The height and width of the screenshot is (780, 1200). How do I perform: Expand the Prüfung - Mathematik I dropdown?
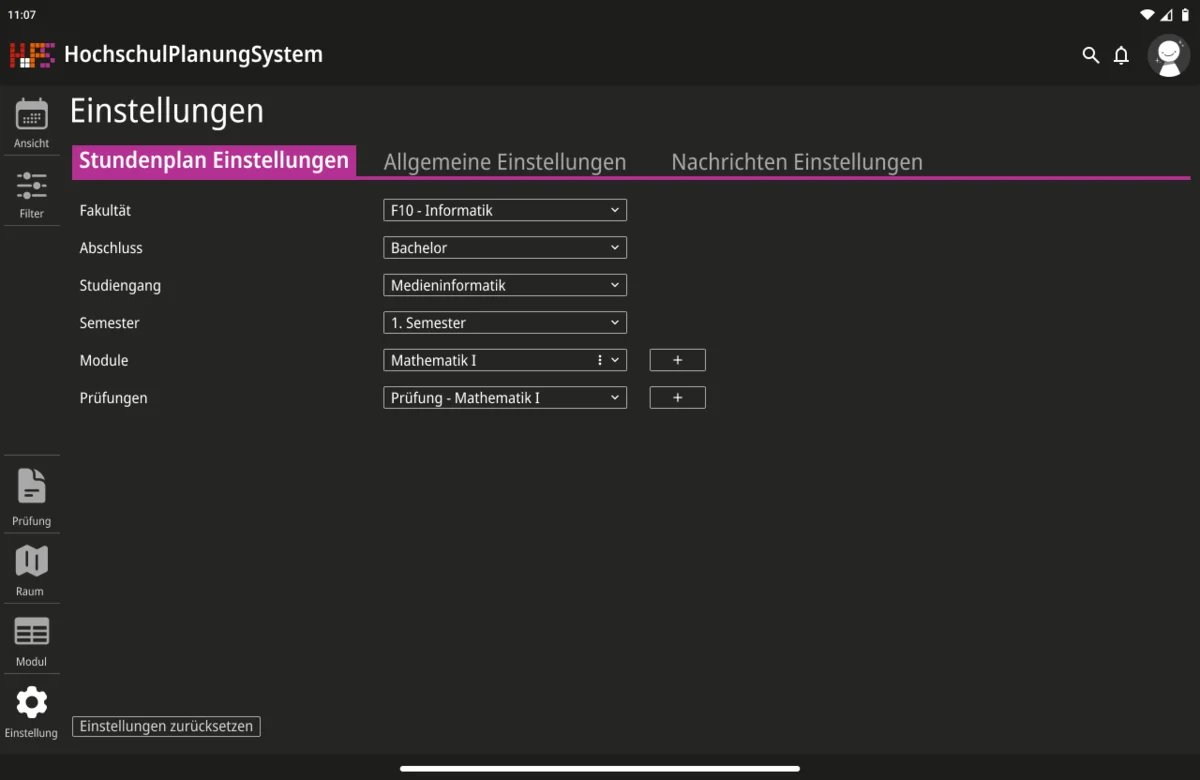(x=504, y=398)
